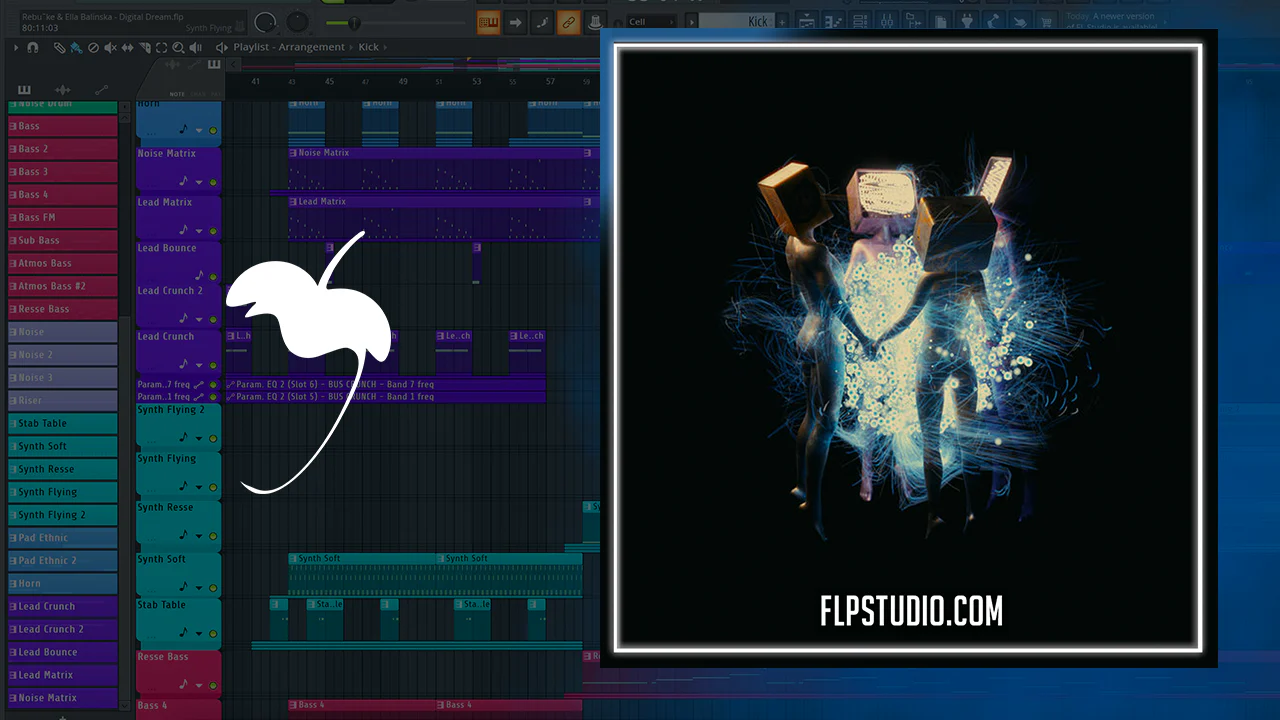This screenshot has width=1280, height=720.
Task: Toggle the playlist magnet snap icon
Action: click(33, 47)
